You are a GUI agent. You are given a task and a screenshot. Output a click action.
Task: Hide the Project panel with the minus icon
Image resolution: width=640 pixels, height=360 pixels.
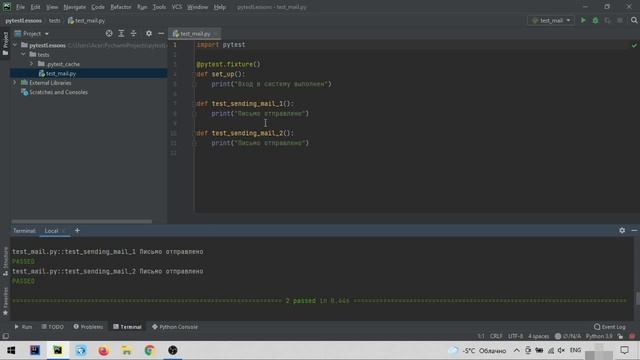161,33
